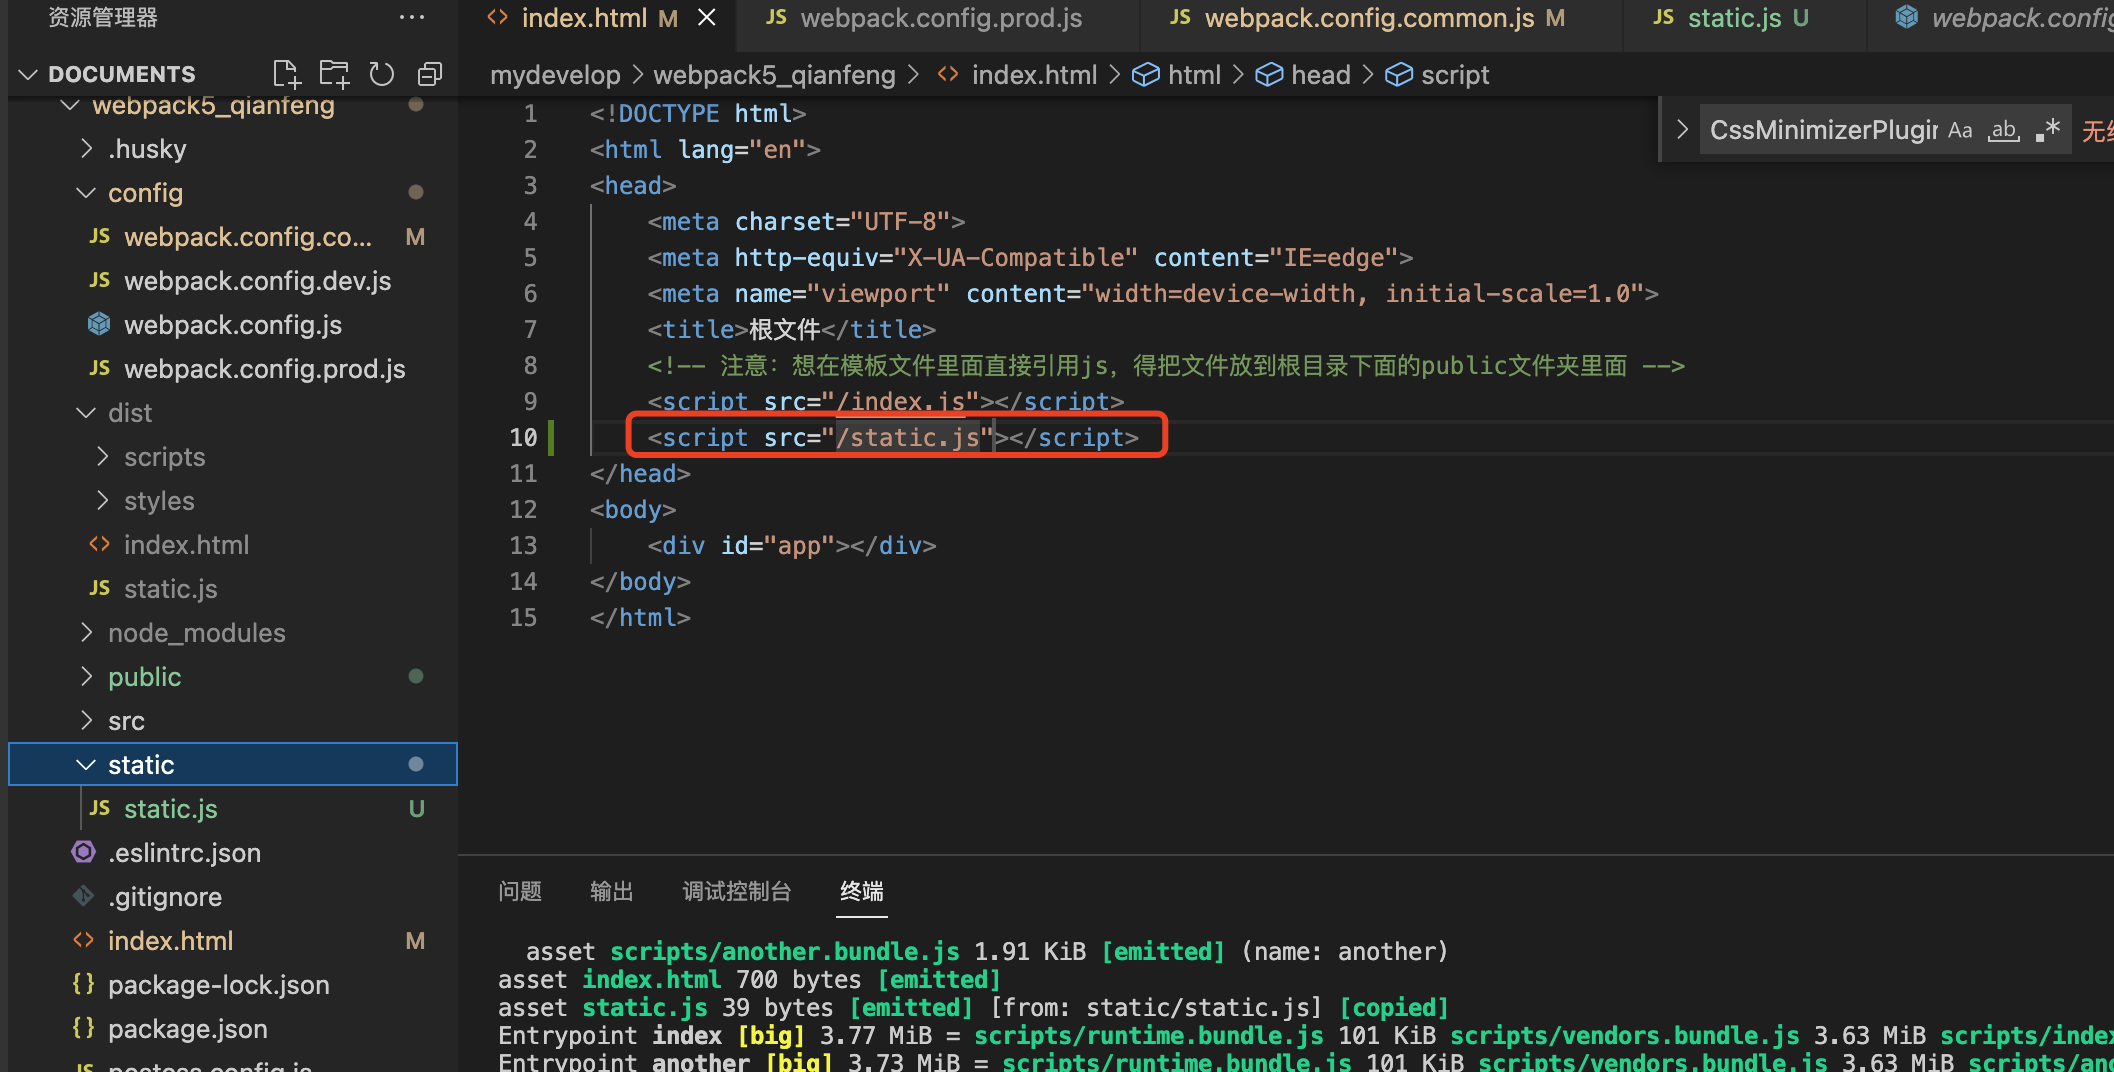Click line number 10 in the gutter
The width and height of the screenshot is (2114, 1072).
(x=523, y=437)
